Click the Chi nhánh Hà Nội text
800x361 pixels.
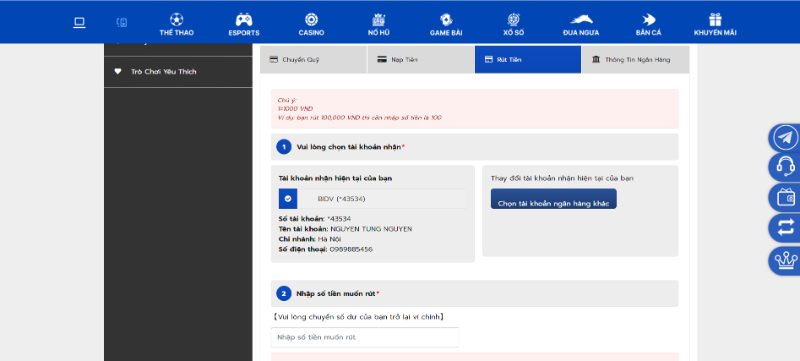click(310, 239)
